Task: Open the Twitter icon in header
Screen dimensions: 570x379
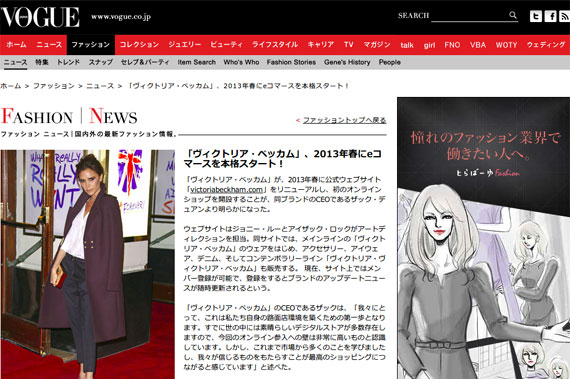Action: [x=536, y=16]
